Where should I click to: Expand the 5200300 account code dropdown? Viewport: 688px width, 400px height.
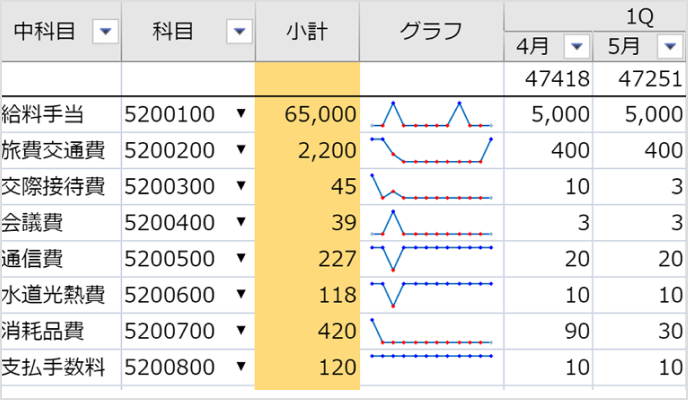point(241,186)
